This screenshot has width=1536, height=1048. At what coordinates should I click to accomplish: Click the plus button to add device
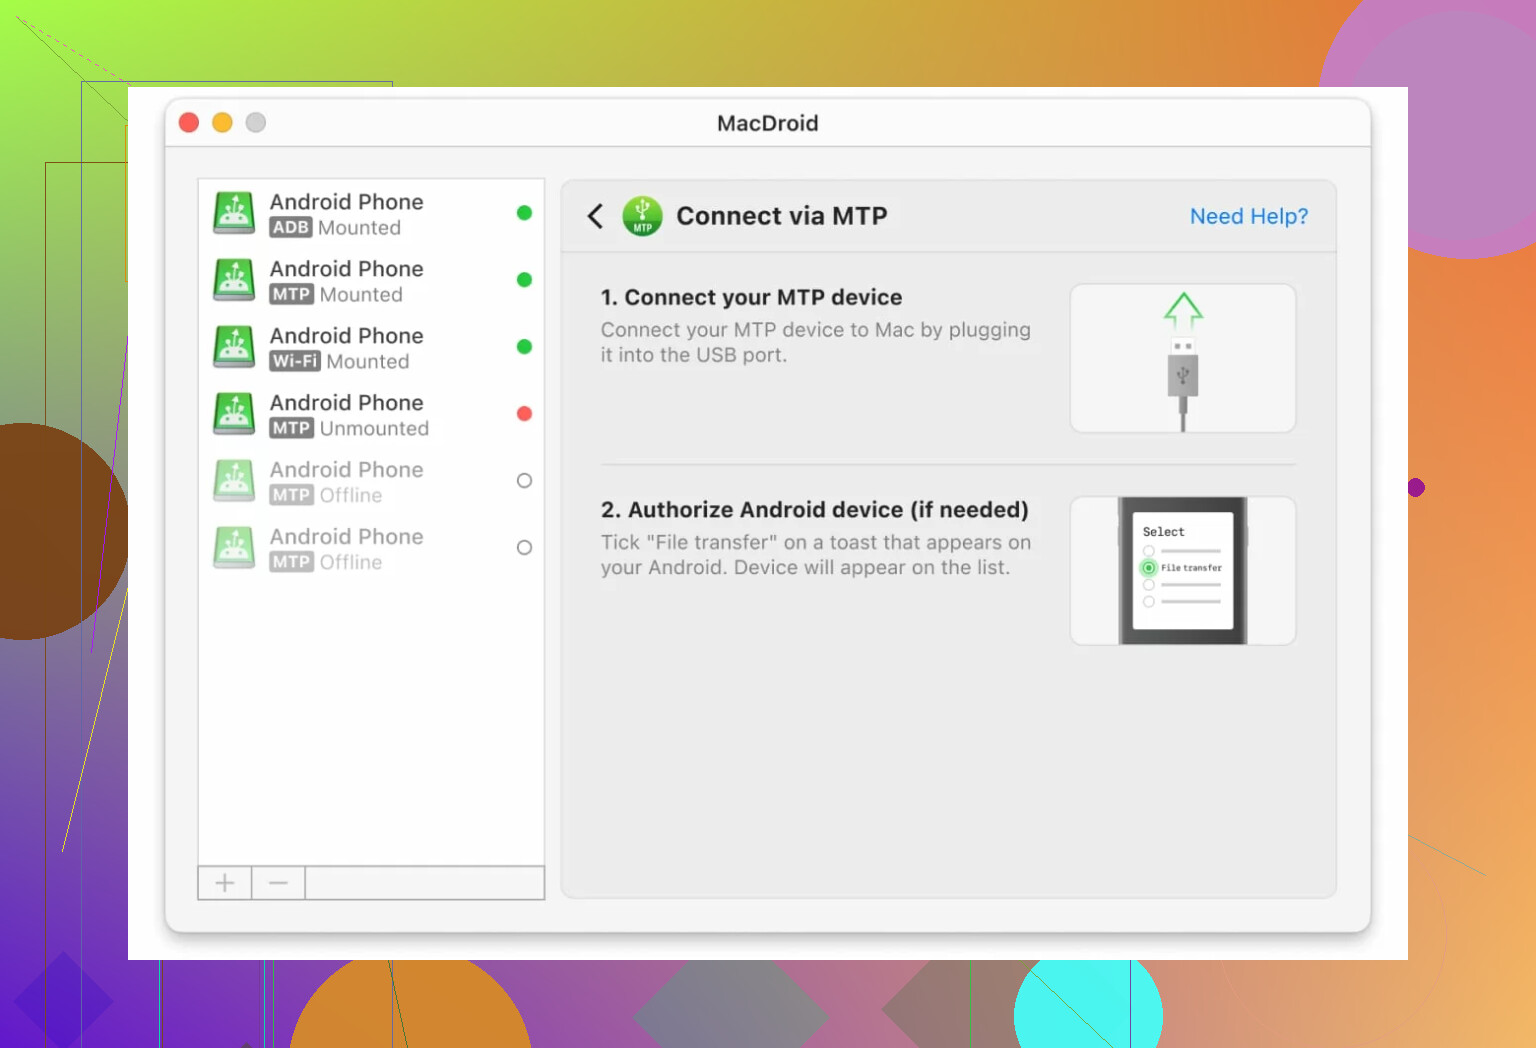coord(225,883)
